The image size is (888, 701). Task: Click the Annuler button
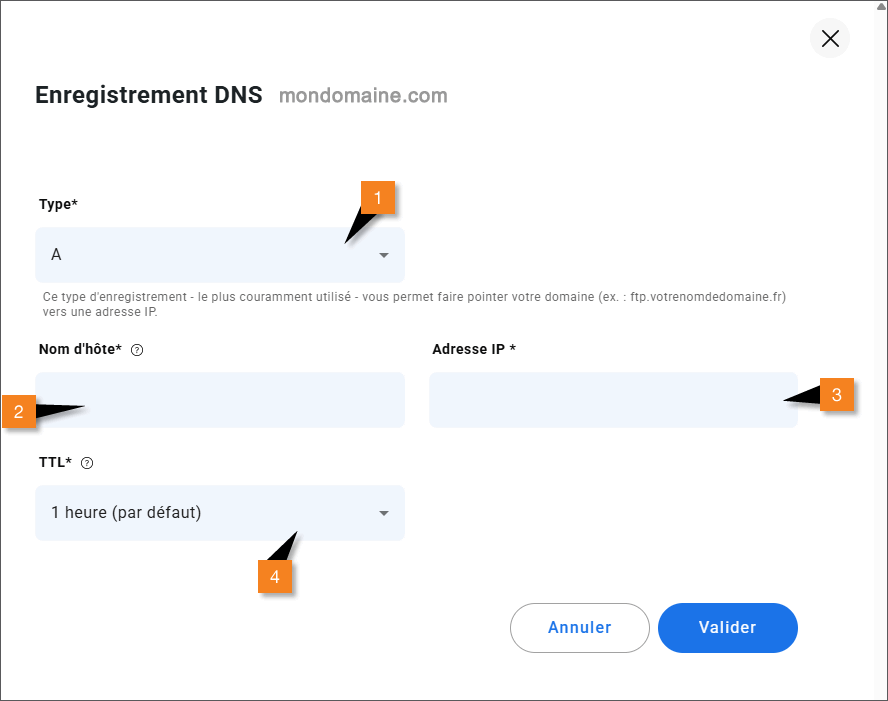[579, 627]
